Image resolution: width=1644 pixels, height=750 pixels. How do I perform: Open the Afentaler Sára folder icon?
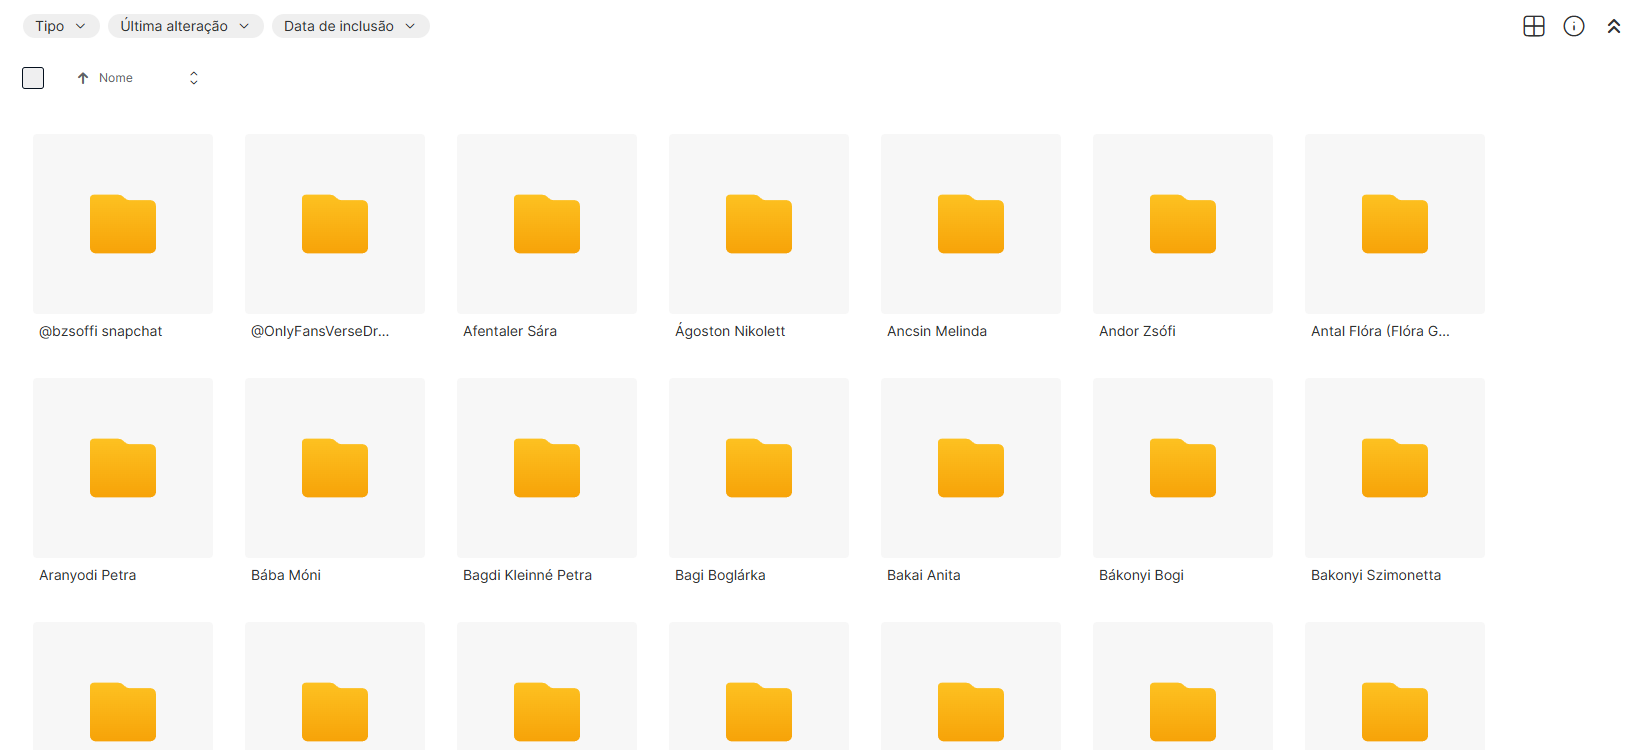(x=546, y=224)
